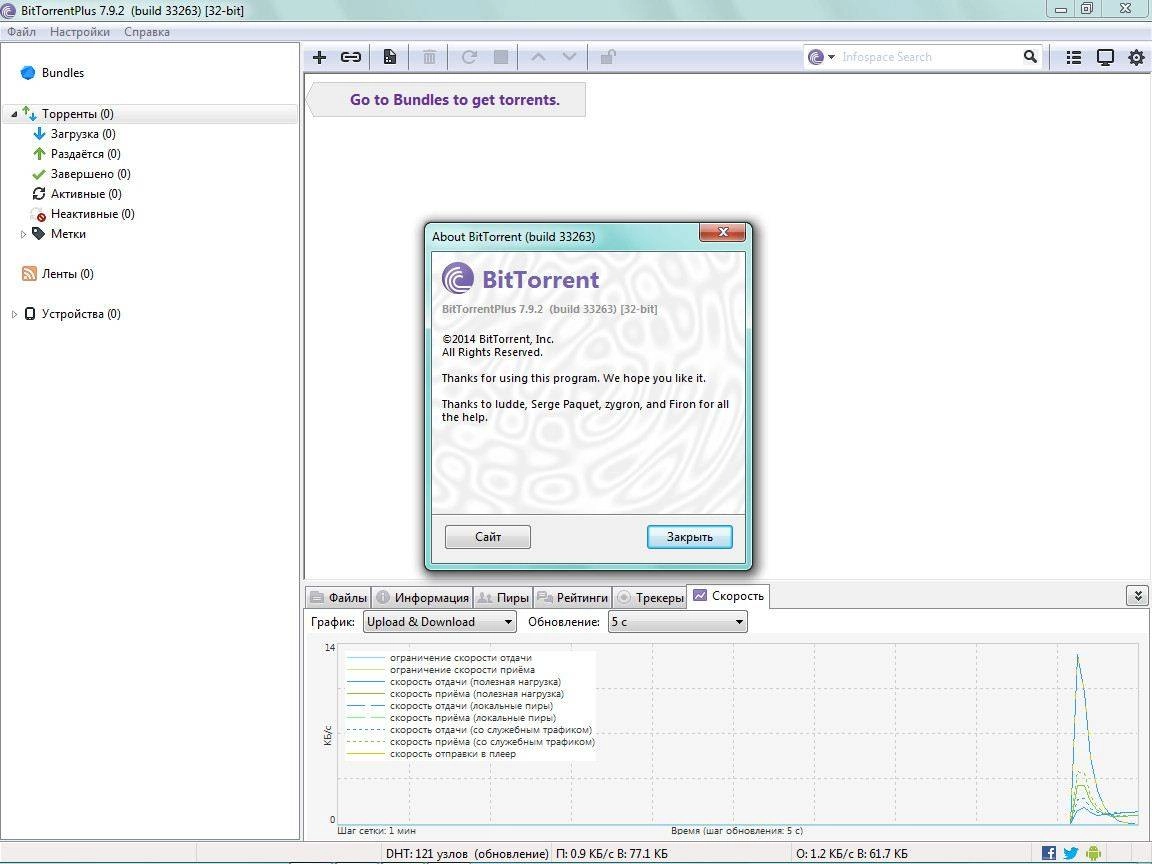Click the Unlock Bundle padlock icon
Viewport: 1152px width, 864px height.
click(608, 57)
